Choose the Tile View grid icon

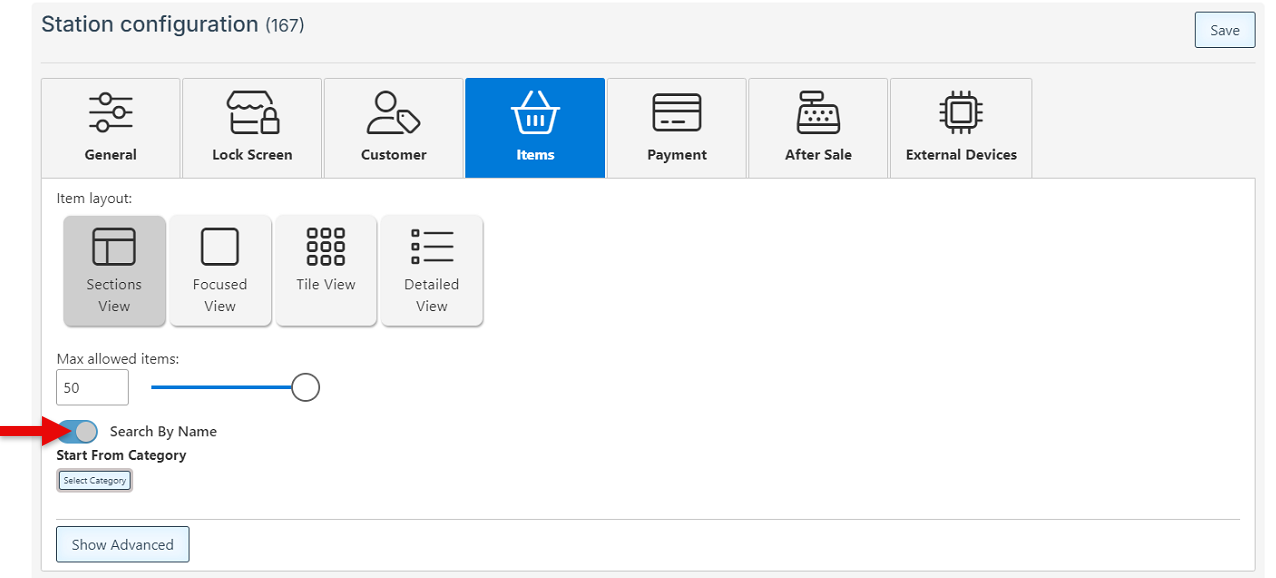pos(326,245)
